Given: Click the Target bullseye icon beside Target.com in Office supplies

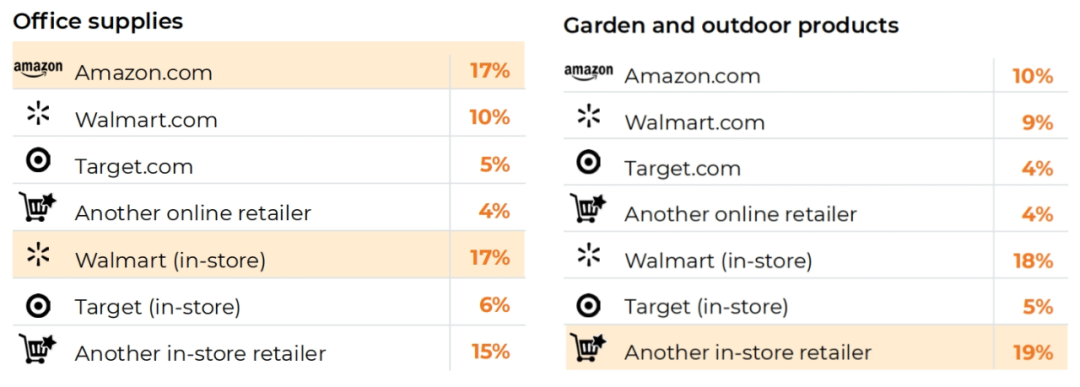Looking at the screenshot, I should click(38, 161).
